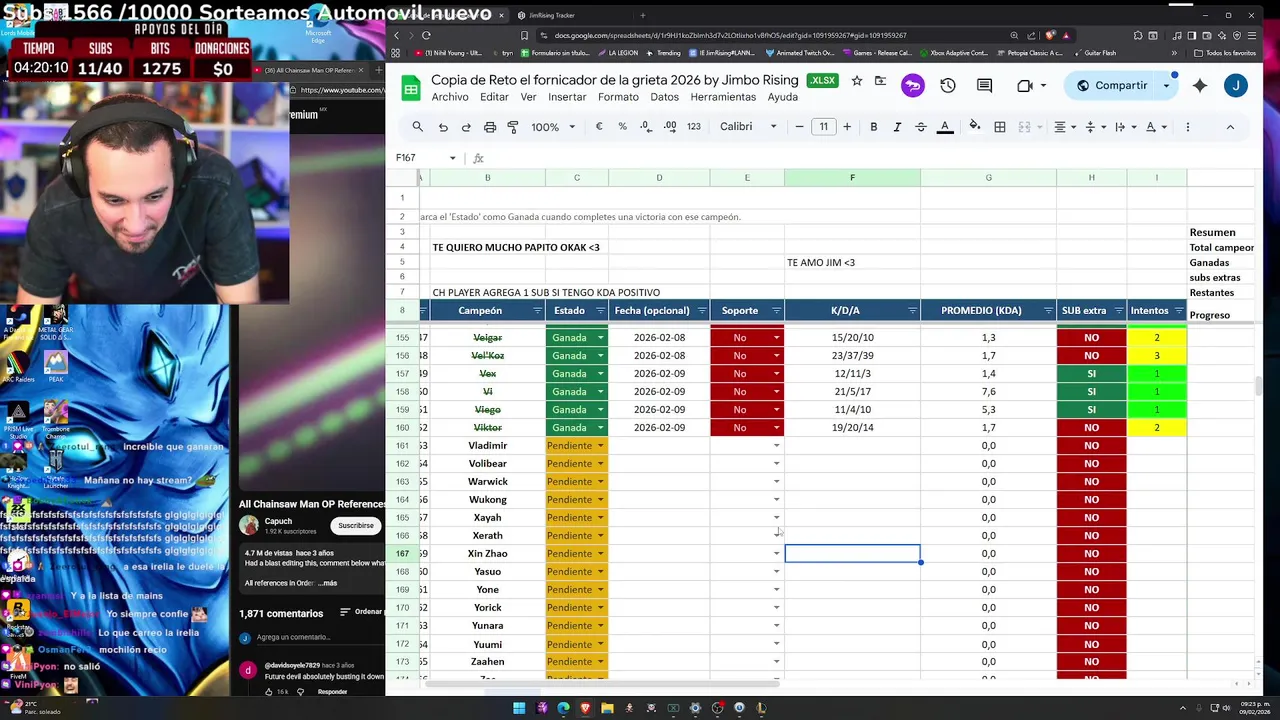The image size is (1280, 720).
Task: Click the purple extension icon near history
Action: (913, 86)
